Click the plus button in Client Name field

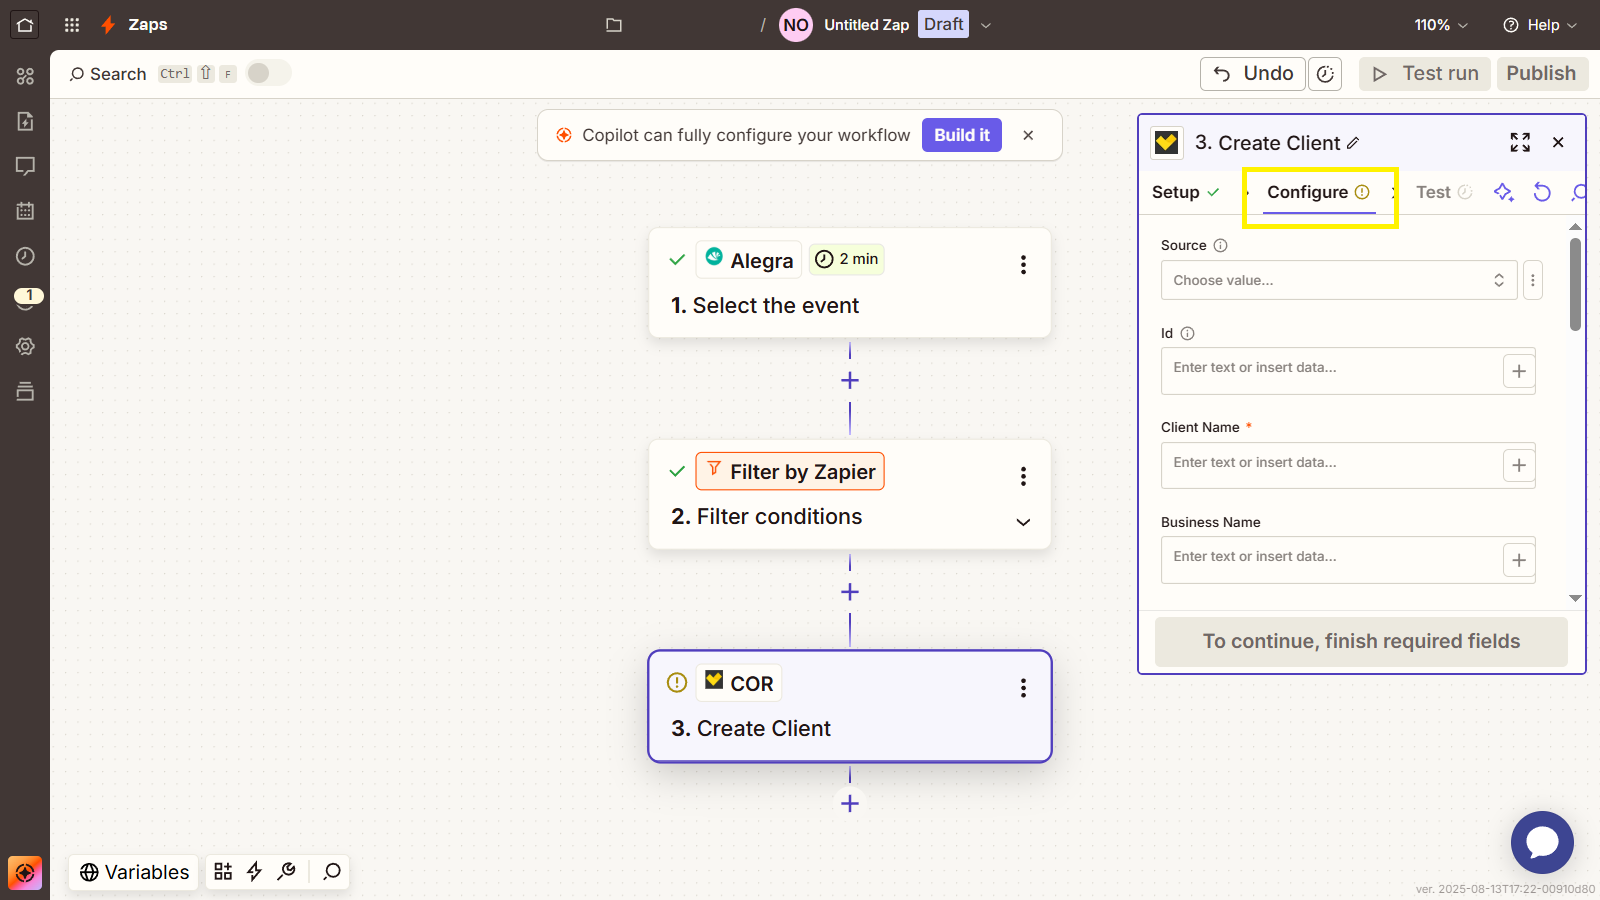click(1519, 466)
